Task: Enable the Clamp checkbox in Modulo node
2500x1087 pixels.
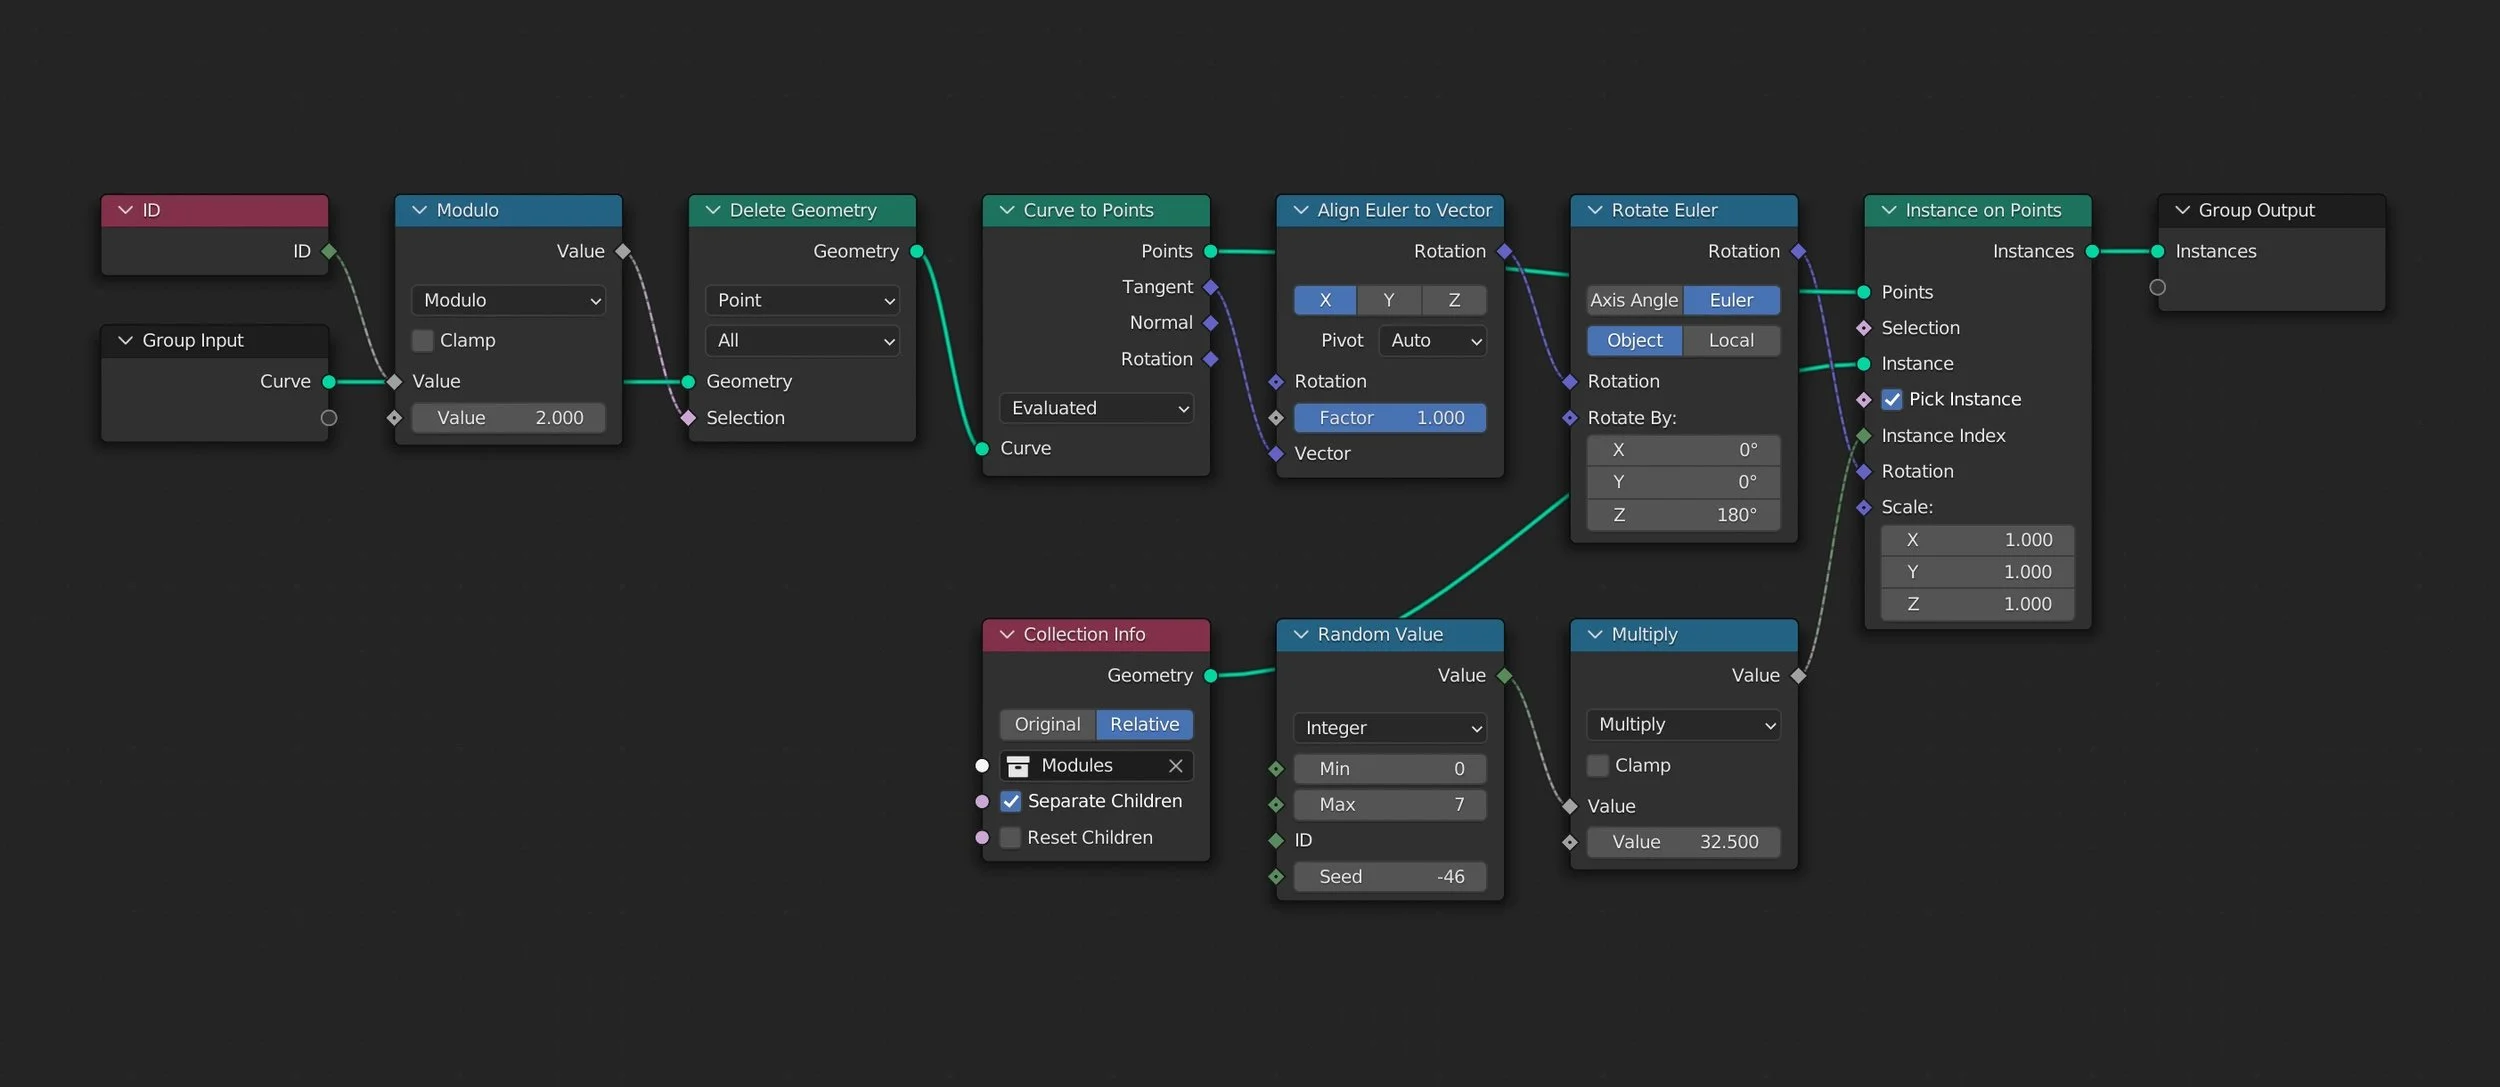Action: pos(423,341)
